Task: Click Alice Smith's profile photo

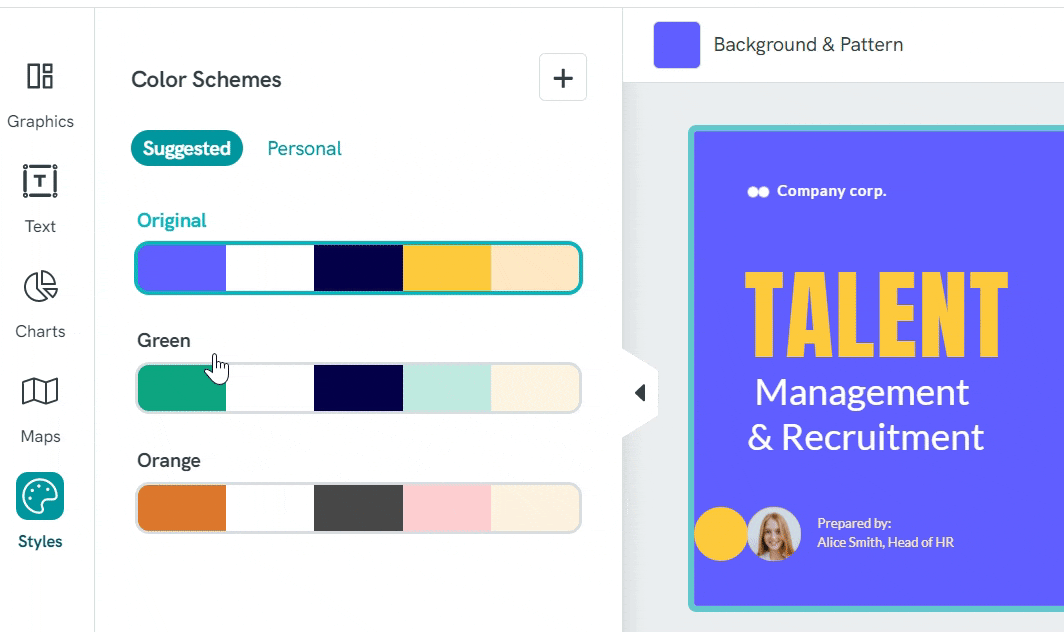Action: tap(775, 535)
